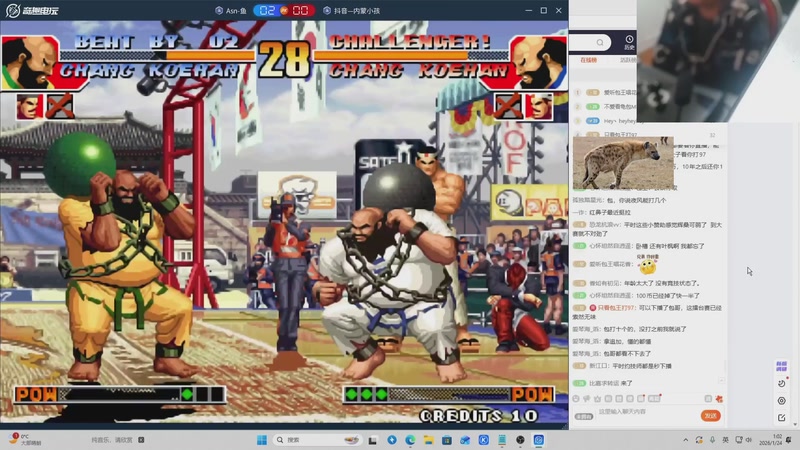
Task: Show hidden icons in system tray
Action: coord(686,440)
